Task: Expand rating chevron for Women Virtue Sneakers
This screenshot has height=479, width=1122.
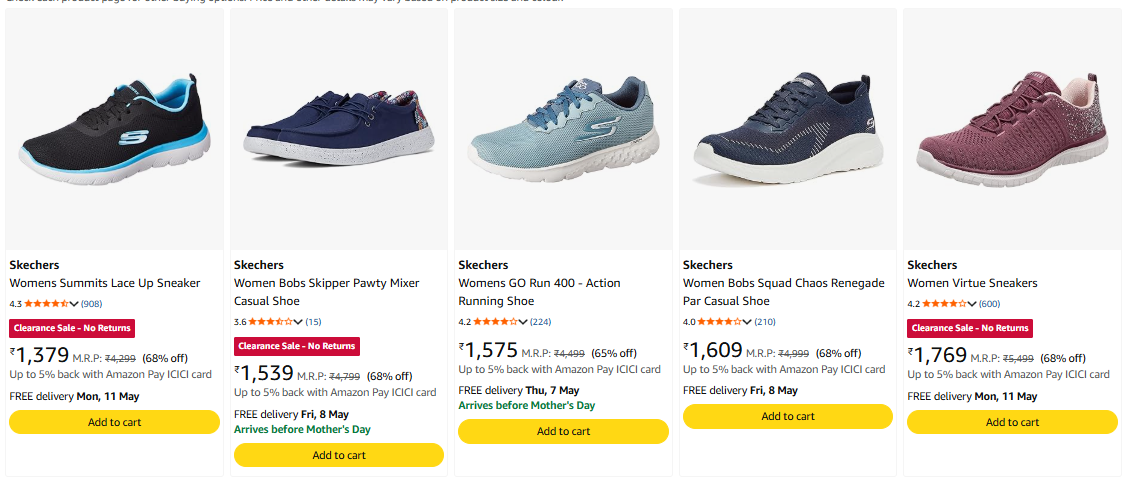Action: (972, 304)
